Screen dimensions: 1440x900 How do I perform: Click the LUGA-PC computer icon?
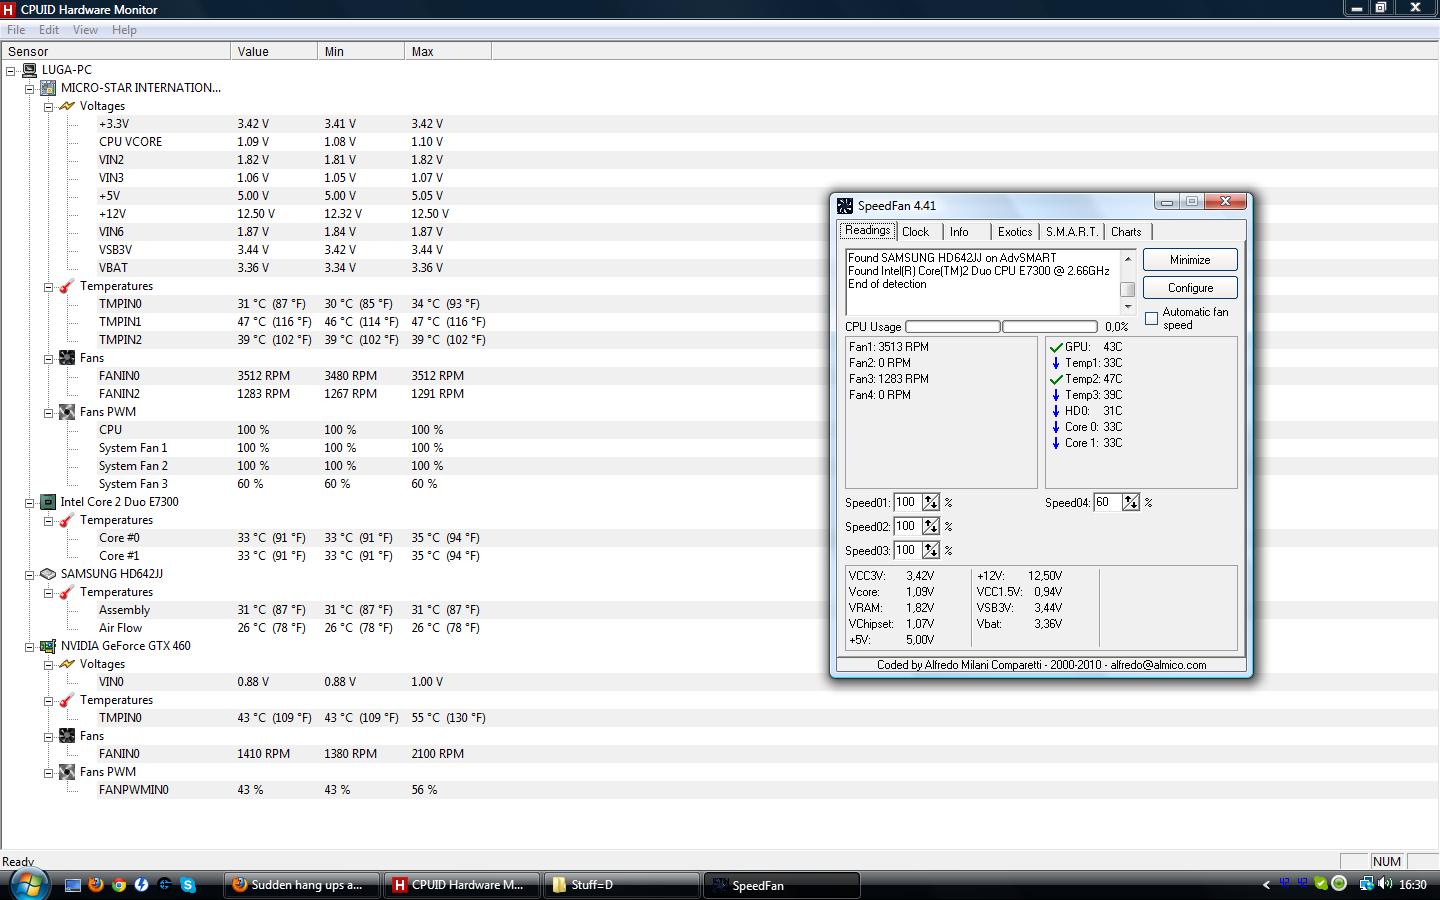click(30, 70)
